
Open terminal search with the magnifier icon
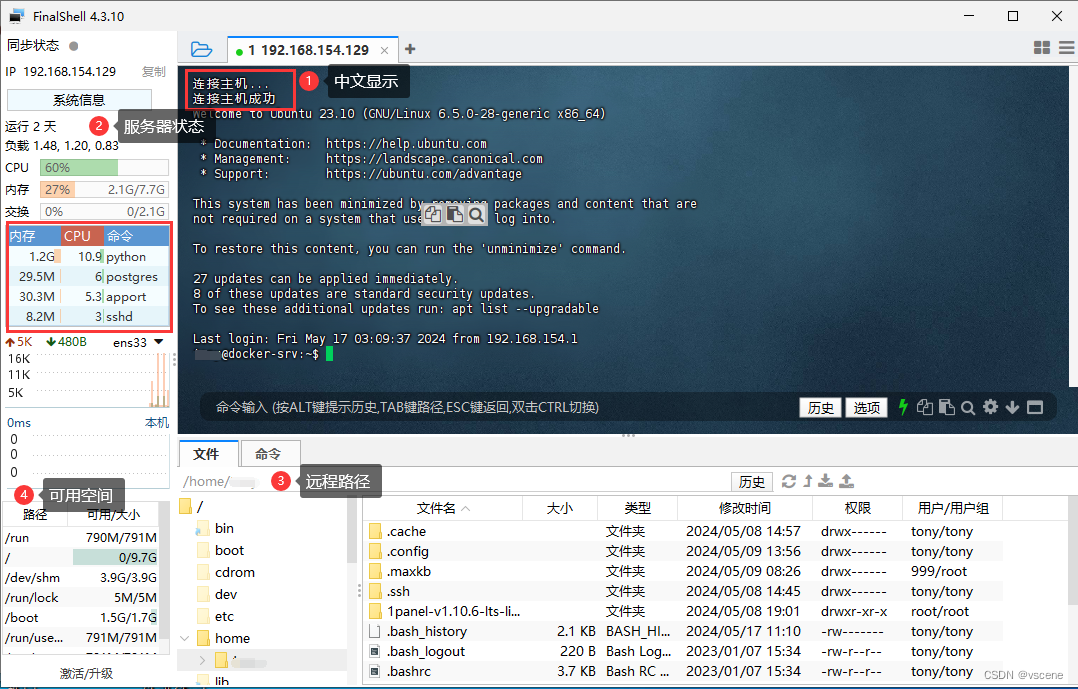[x=968, y=407]
